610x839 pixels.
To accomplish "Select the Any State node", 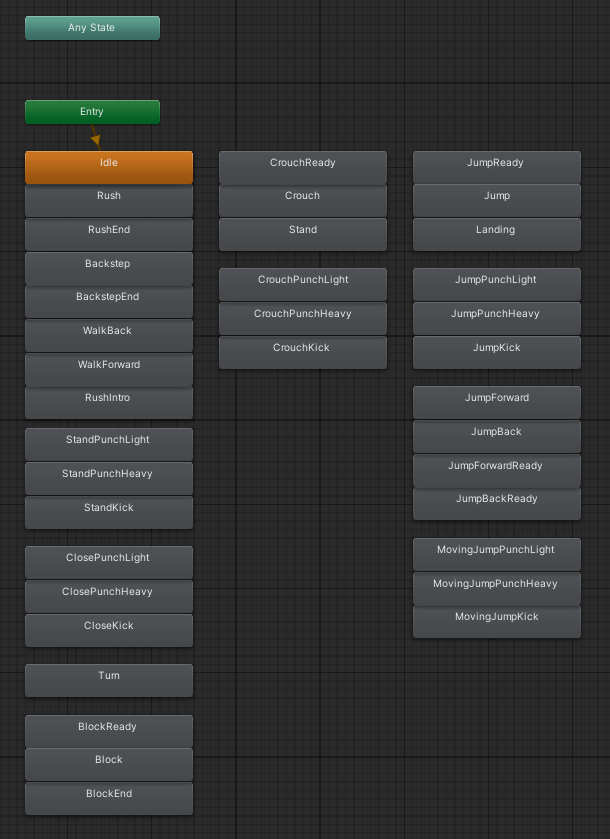I will point(92,28).
